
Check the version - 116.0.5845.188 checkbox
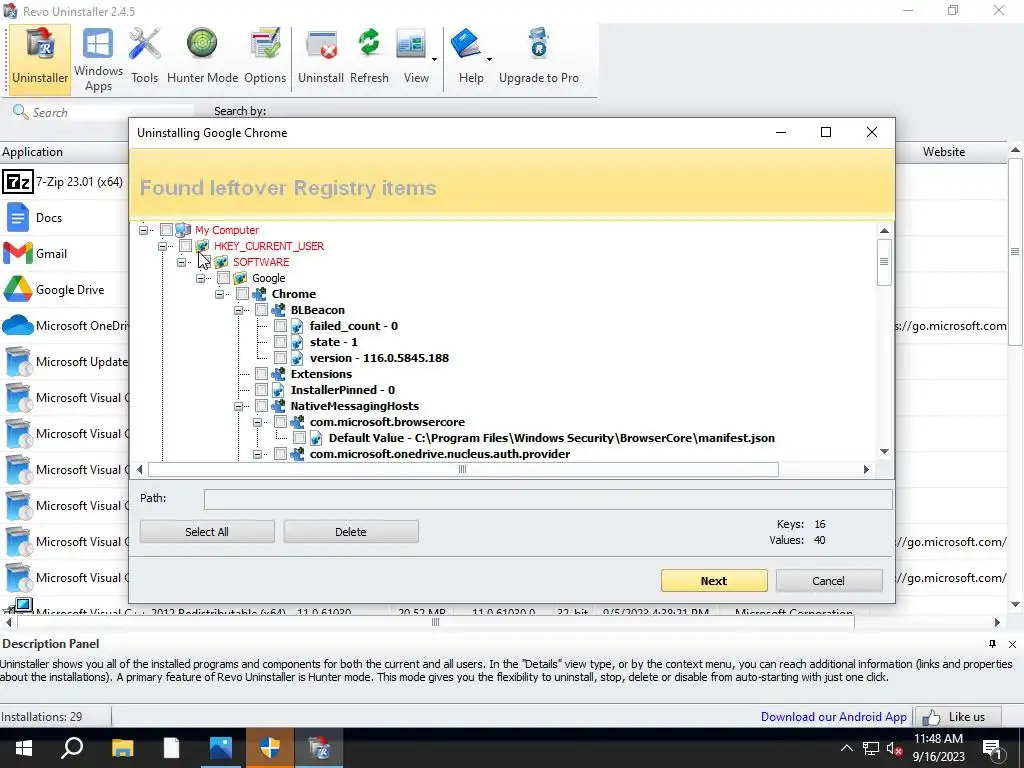pyautogui.click(x=280, y=357)
